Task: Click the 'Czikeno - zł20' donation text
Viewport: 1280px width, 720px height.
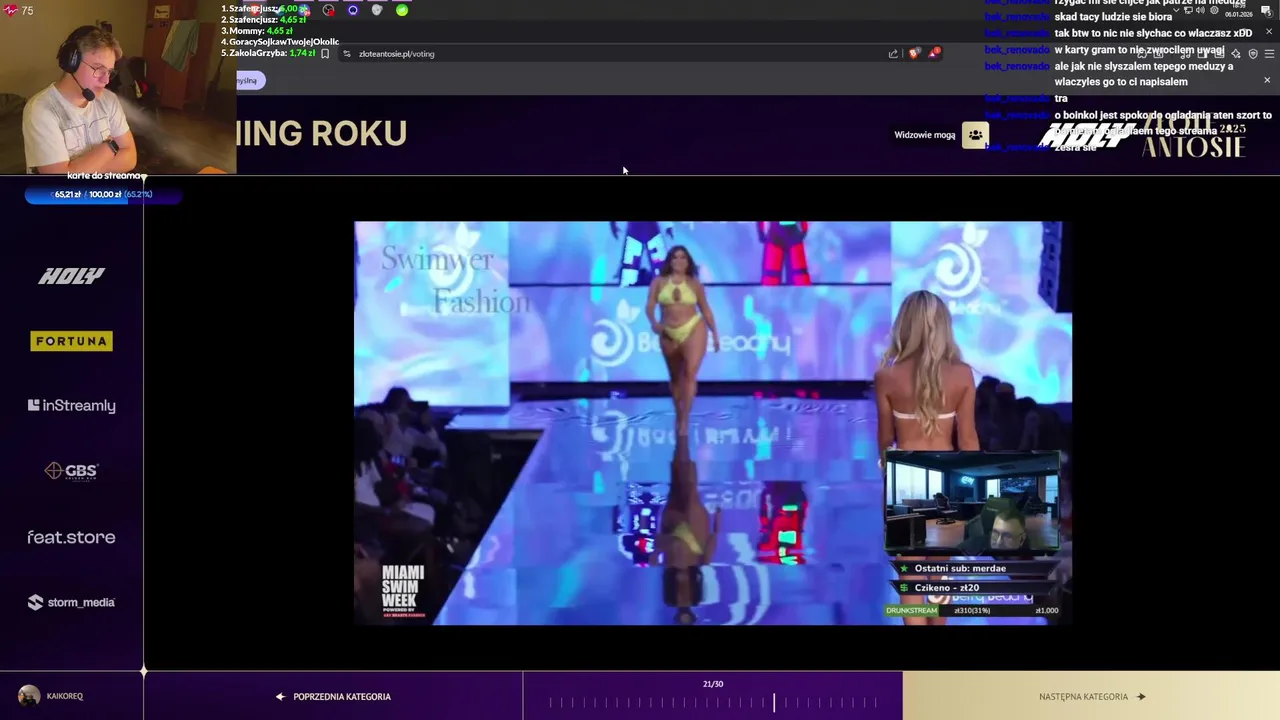Action: pyautogui.click(x=946, y=588)
